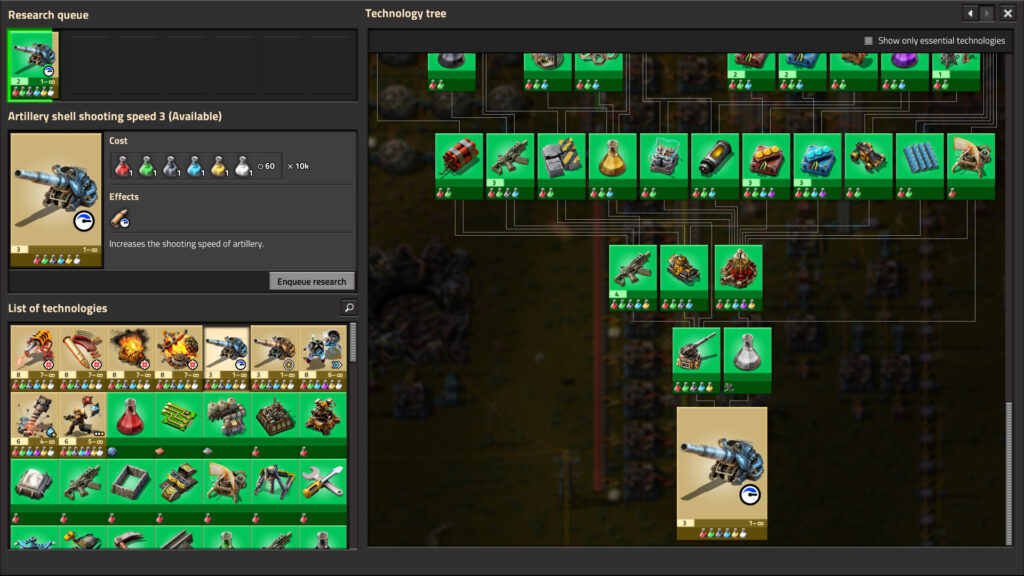Go back with the left arrow button

pyautogui.click(x=969, y=13)
